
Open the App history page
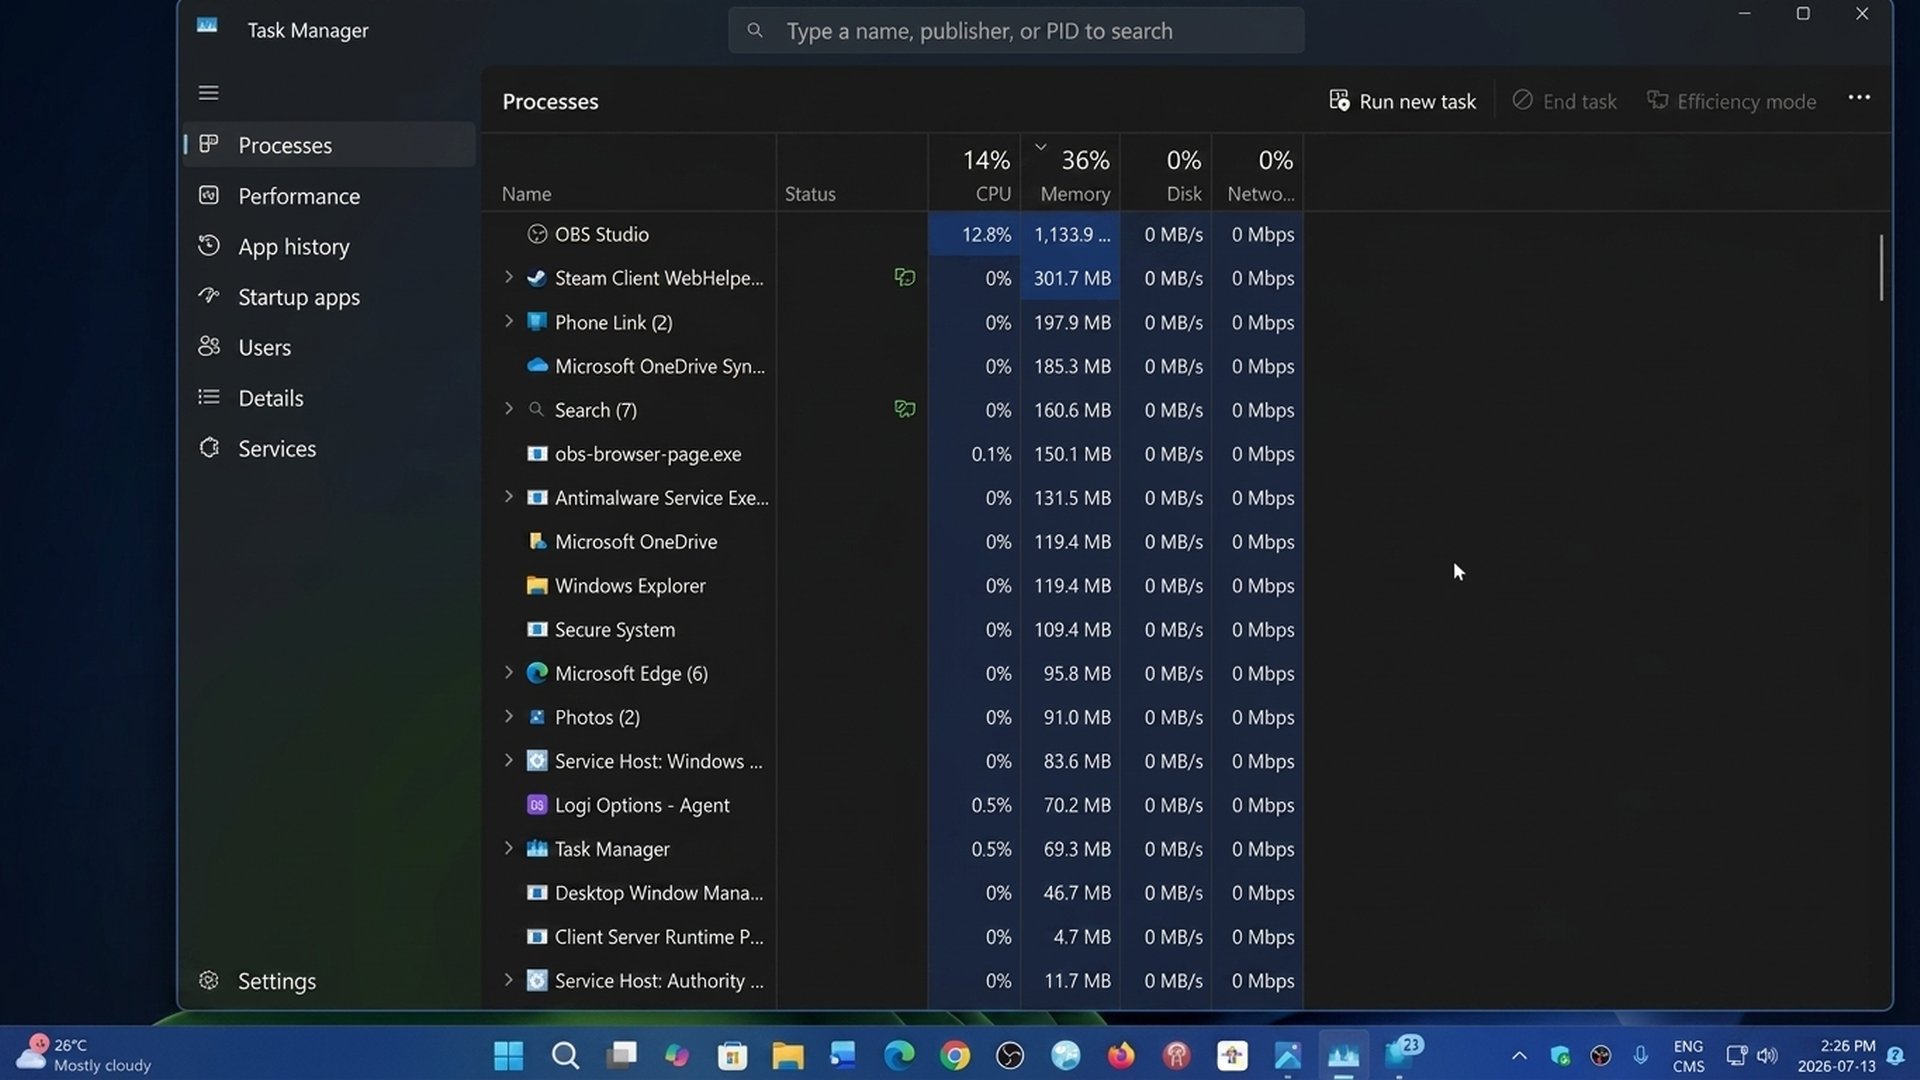point(329,246)
